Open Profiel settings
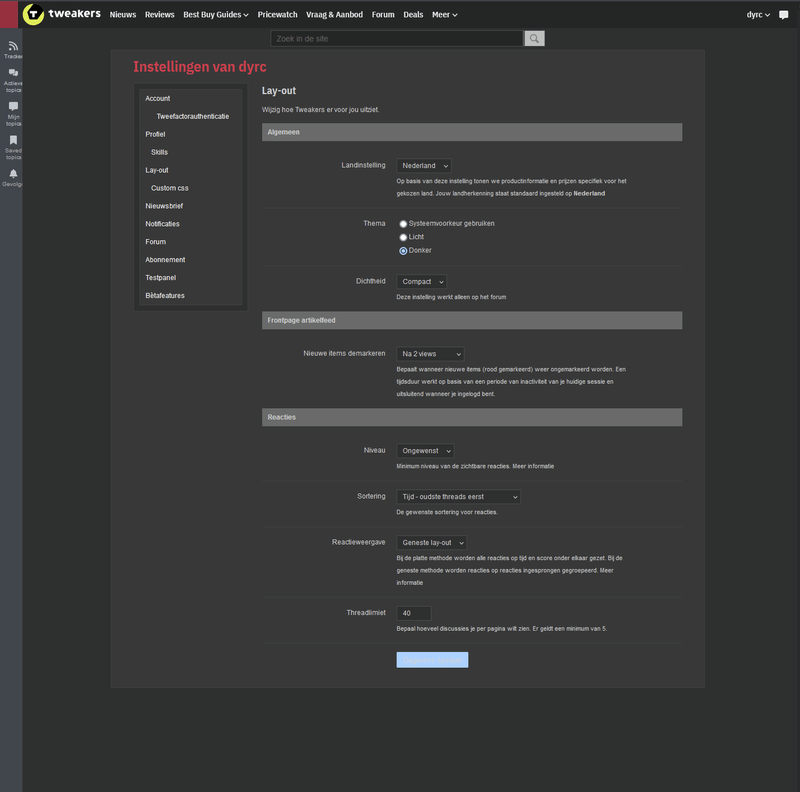This screenshot has width=800, height=792. pos(155,134)
